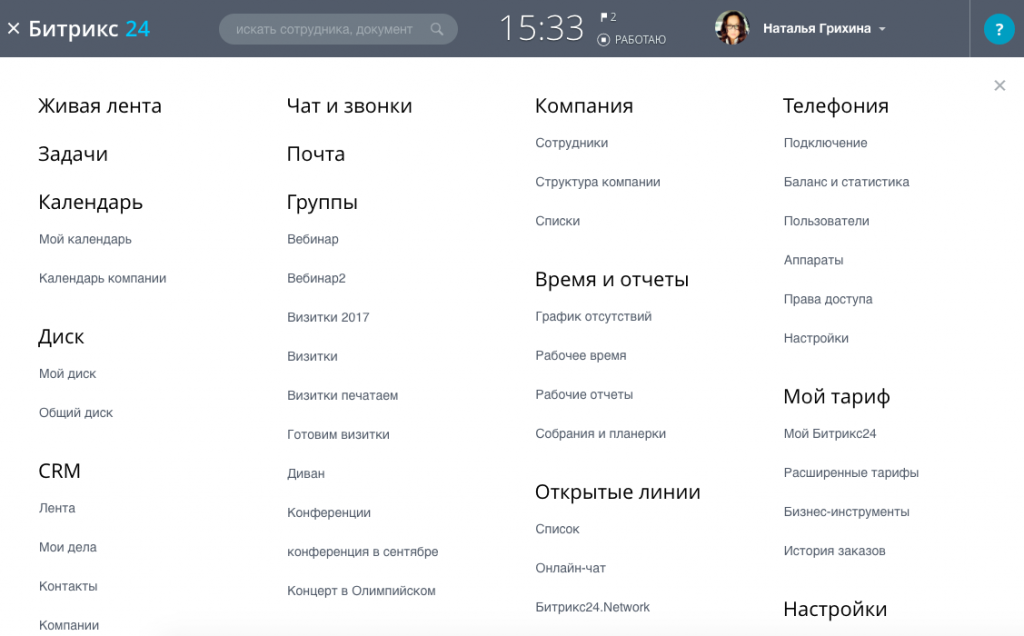The height and width of the screenshot is (636, 1024).
Task: Close the sitemap with the gray X
Action: tap(999, 86)
